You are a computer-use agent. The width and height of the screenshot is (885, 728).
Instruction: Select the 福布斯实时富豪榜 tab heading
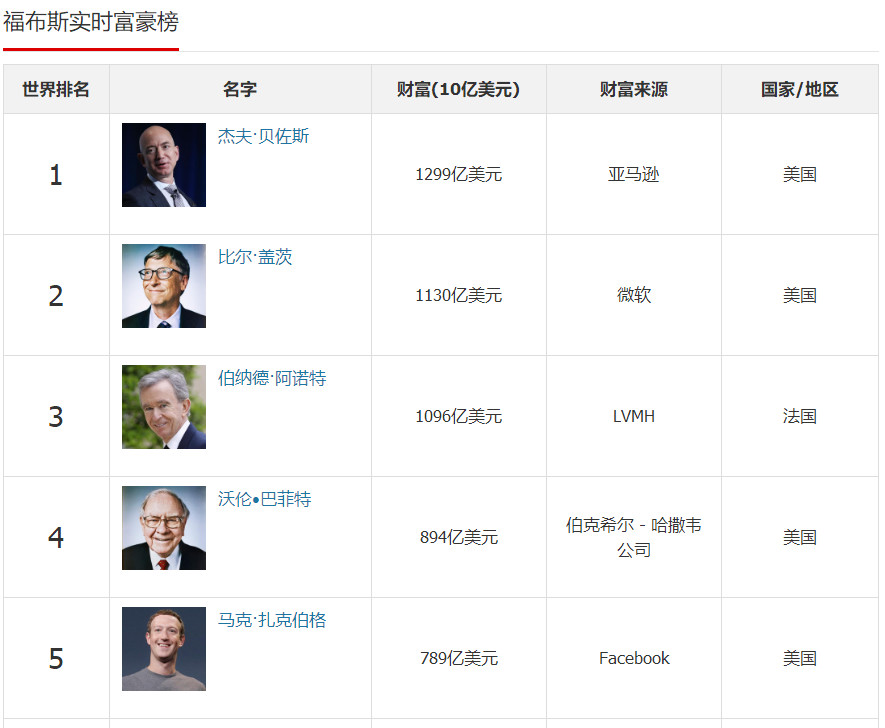pos(91,23)
